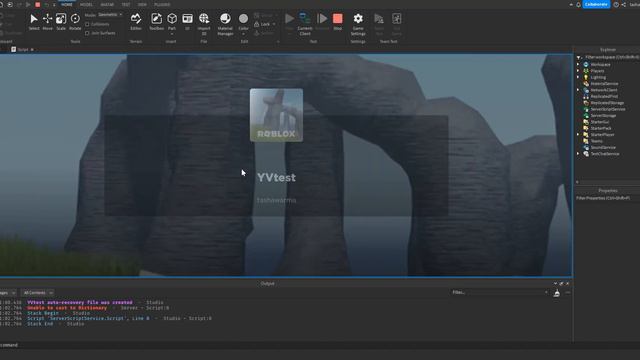Click the ServerScriptService.Script Line 8 trace

[88, 318]
